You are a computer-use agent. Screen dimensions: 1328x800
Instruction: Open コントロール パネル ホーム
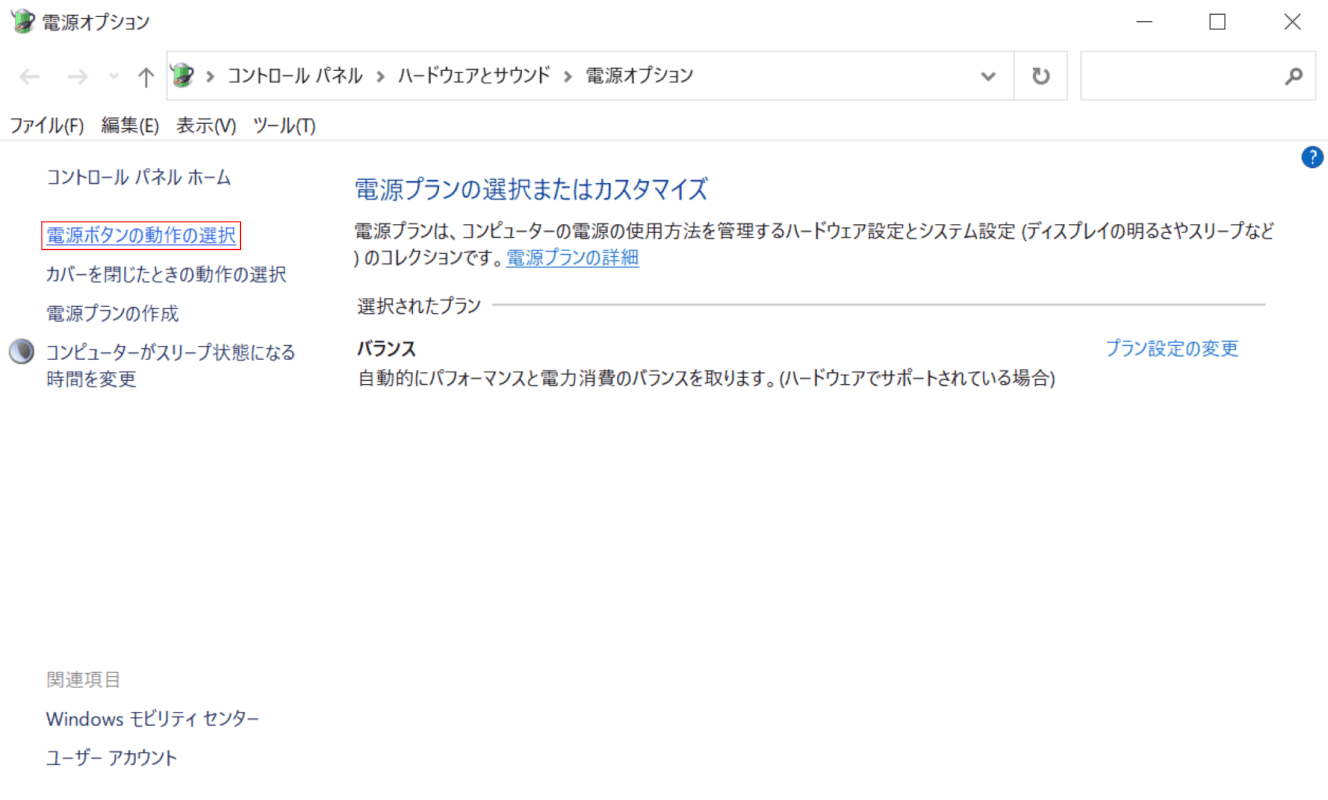point(139,178)
